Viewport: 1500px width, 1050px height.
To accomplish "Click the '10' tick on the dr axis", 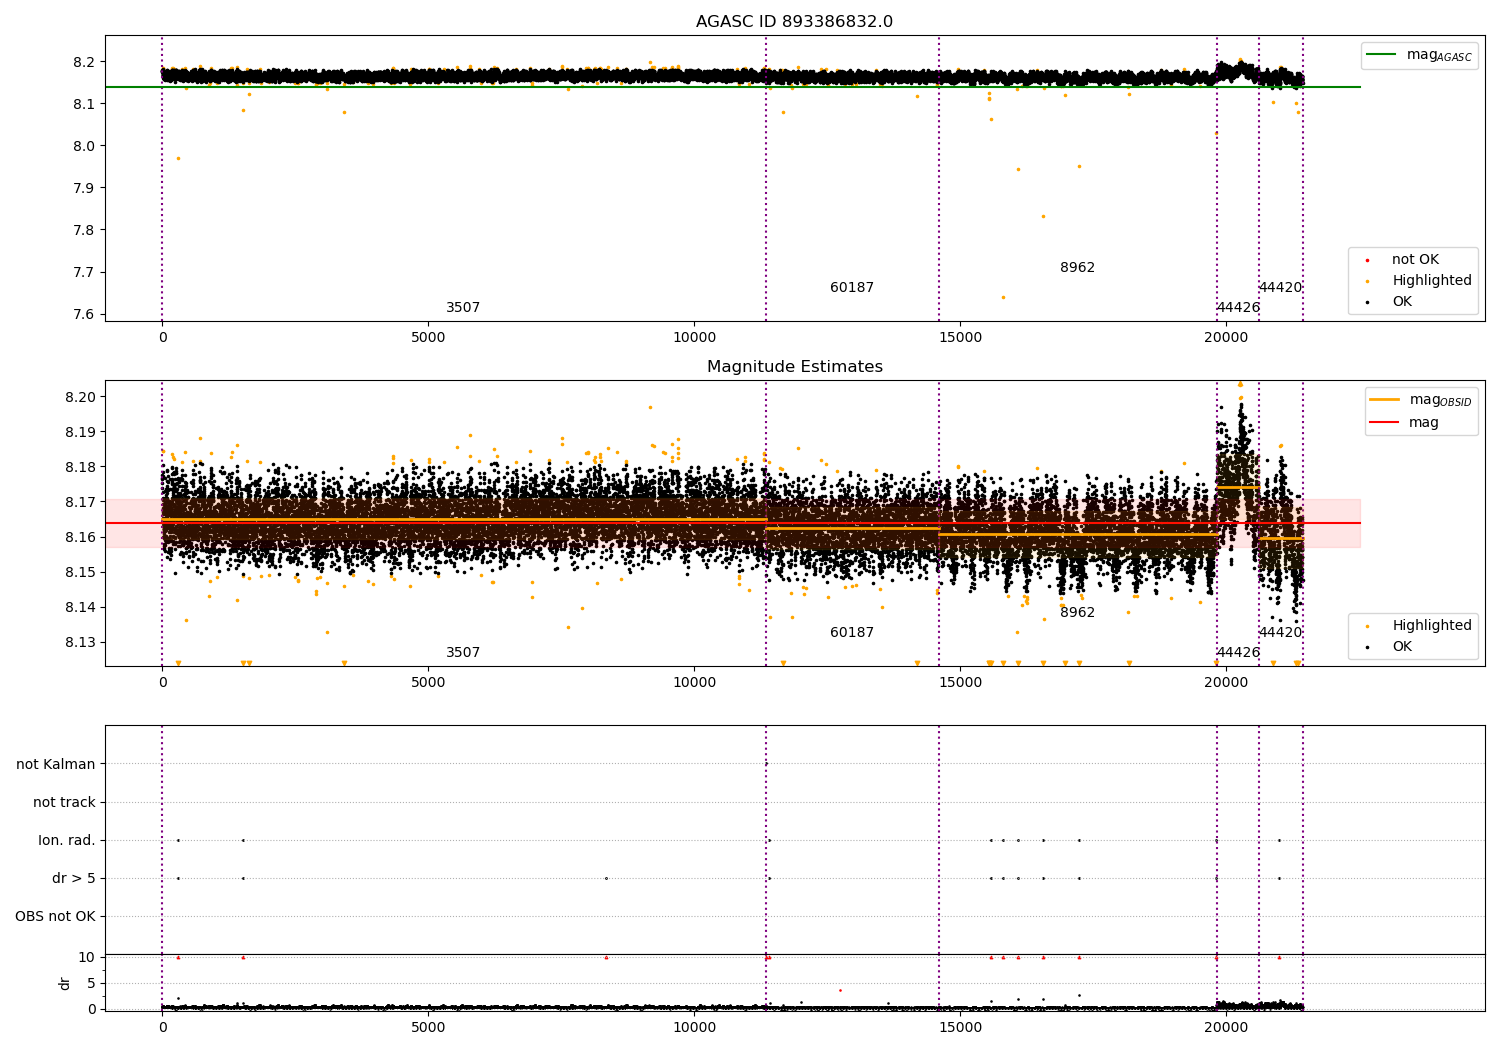I will click(x=87, y=957).
